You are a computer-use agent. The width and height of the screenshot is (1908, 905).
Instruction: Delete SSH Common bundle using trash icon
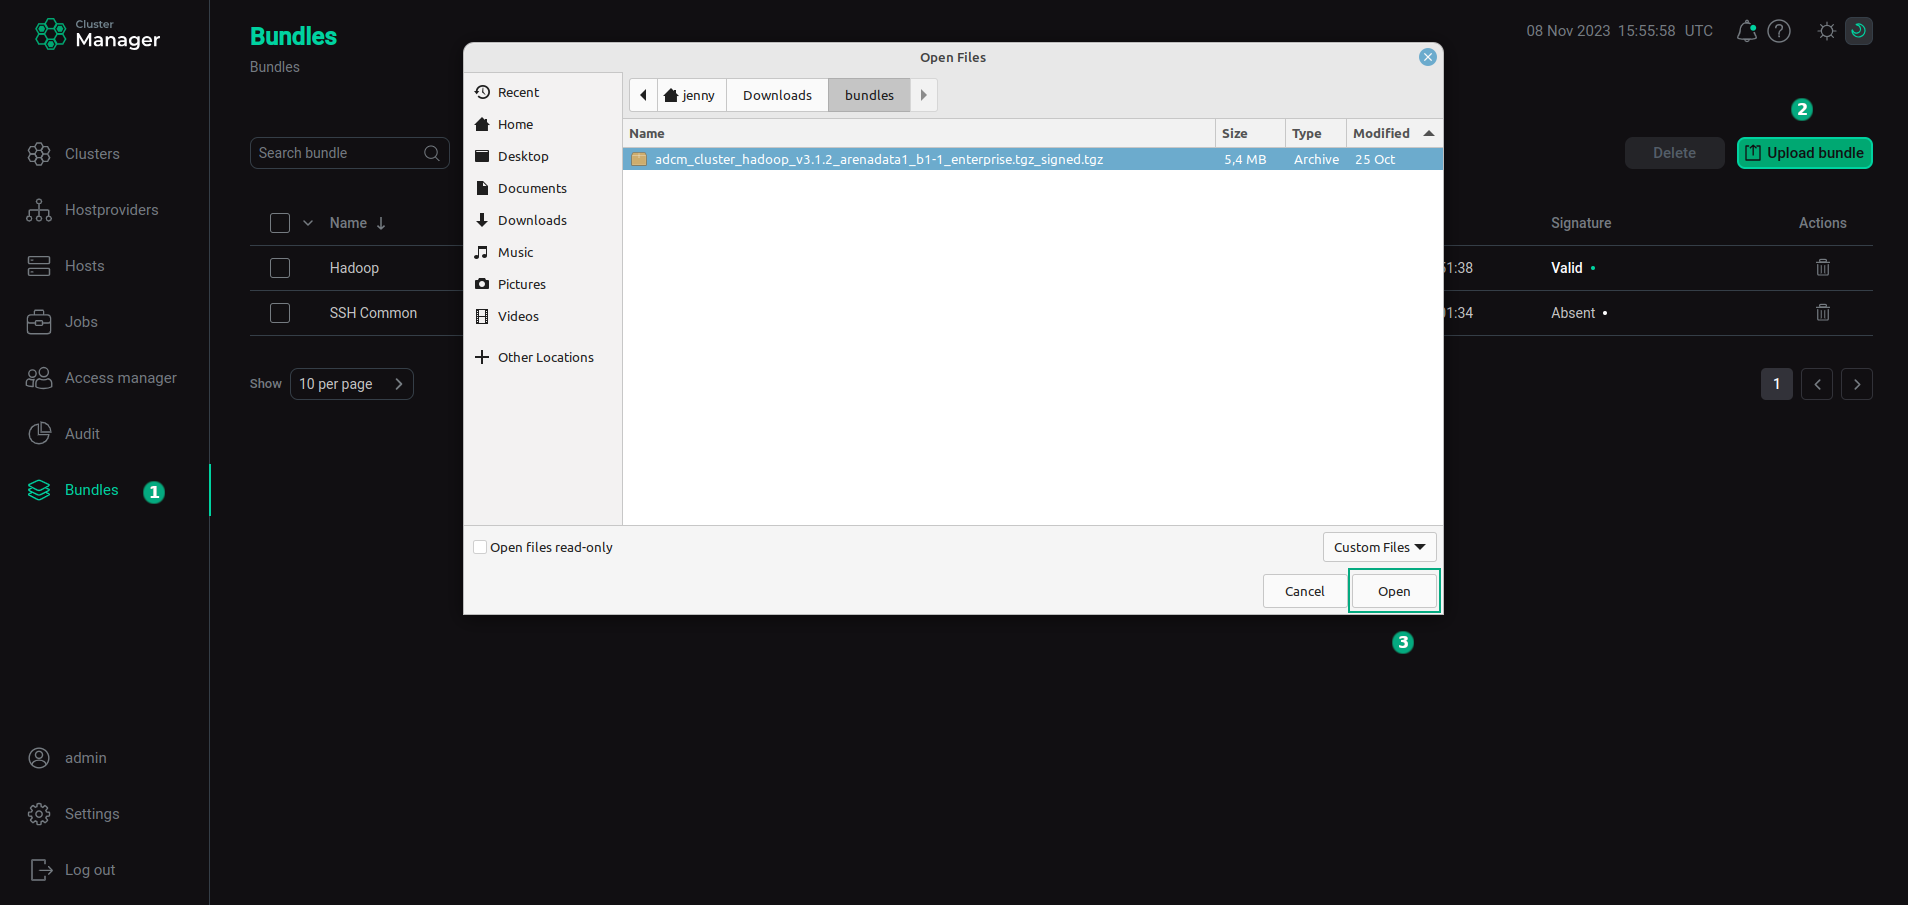coord(1822,313)
